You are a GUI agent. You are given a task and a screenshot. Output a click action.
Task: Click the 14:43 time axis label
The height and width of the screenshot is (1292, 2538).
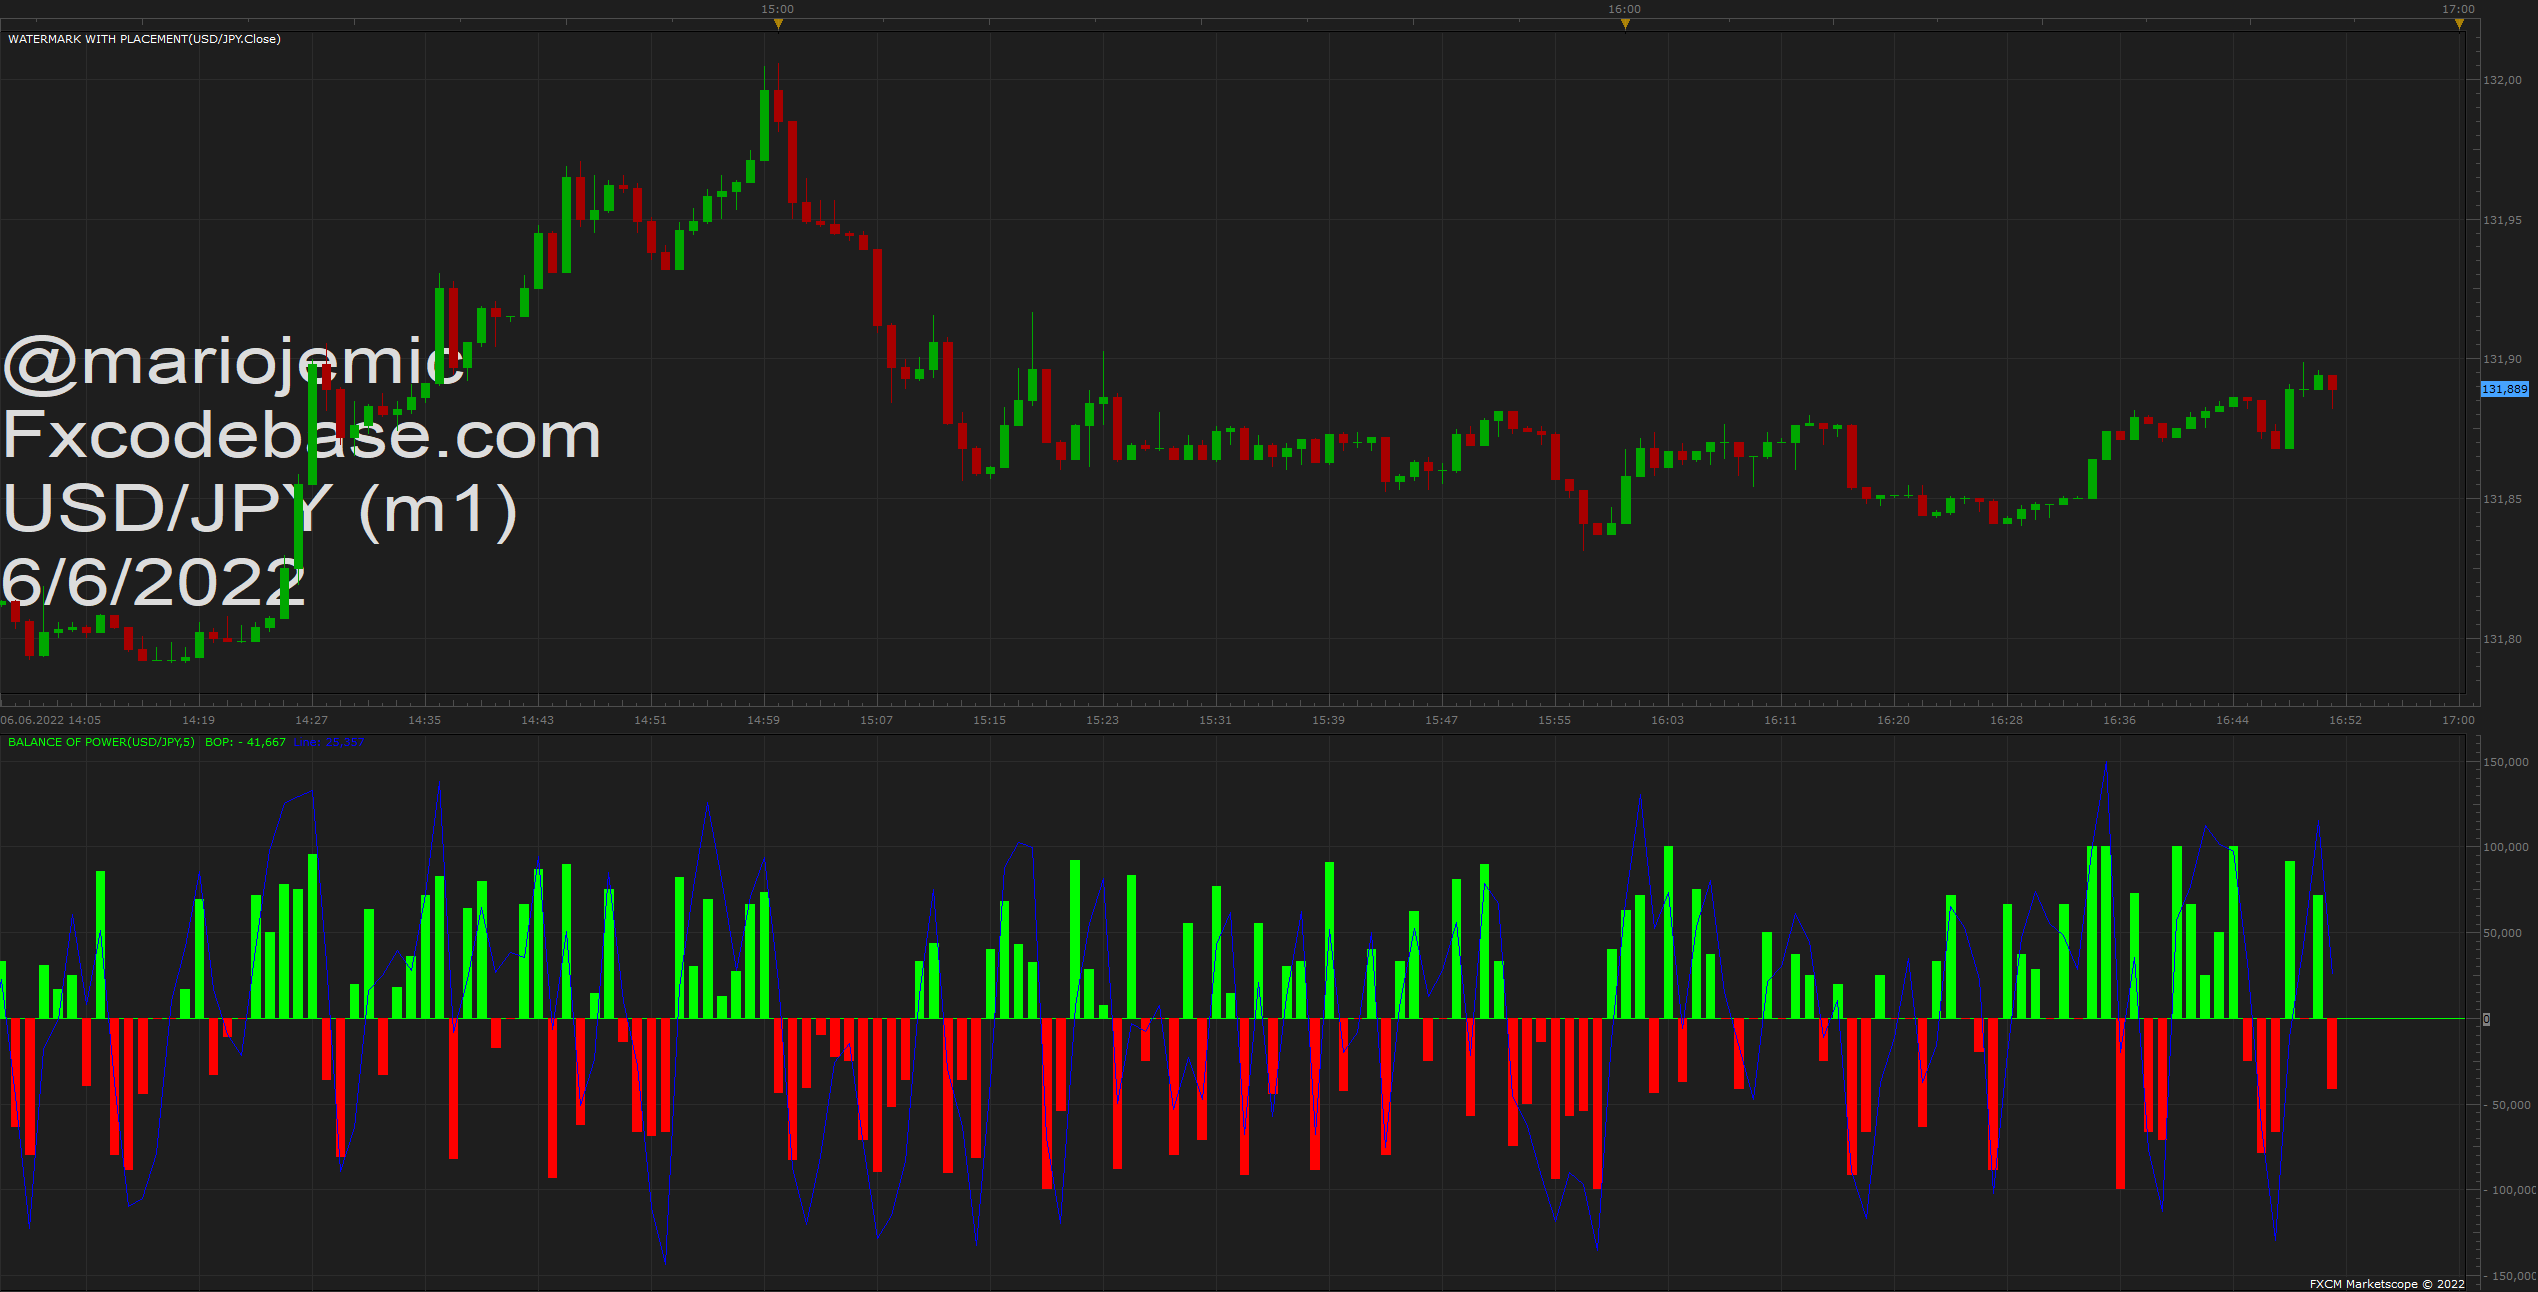click(537, 720)
